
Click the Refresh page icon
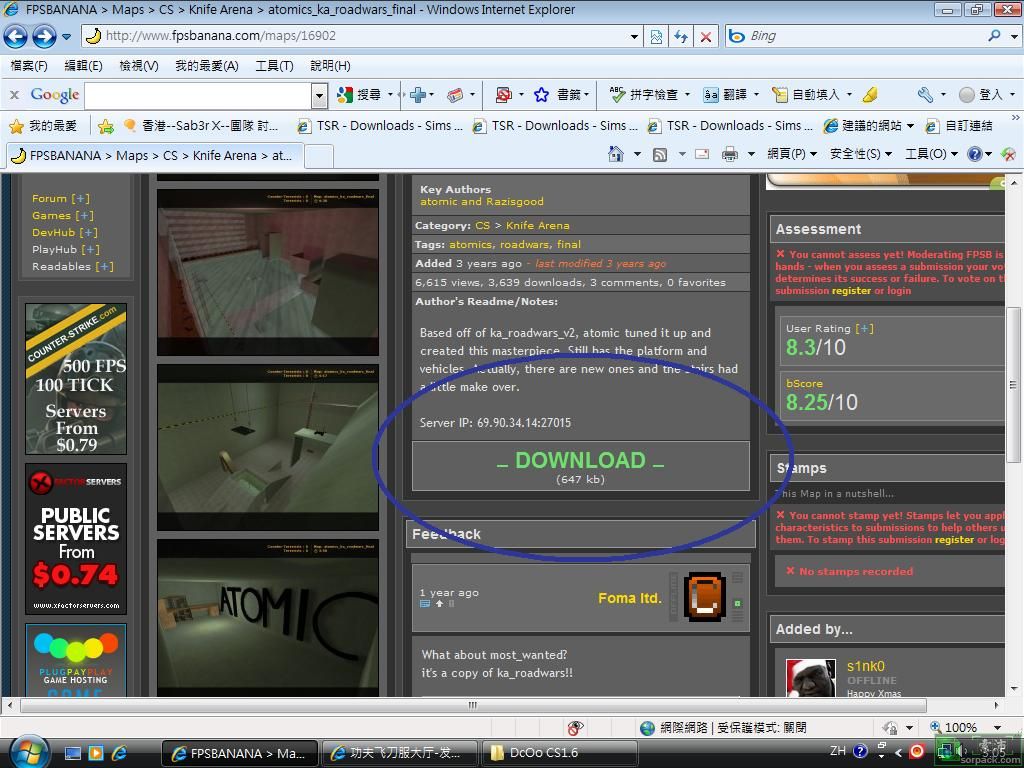pyautogui.click(x=681, y=36)
